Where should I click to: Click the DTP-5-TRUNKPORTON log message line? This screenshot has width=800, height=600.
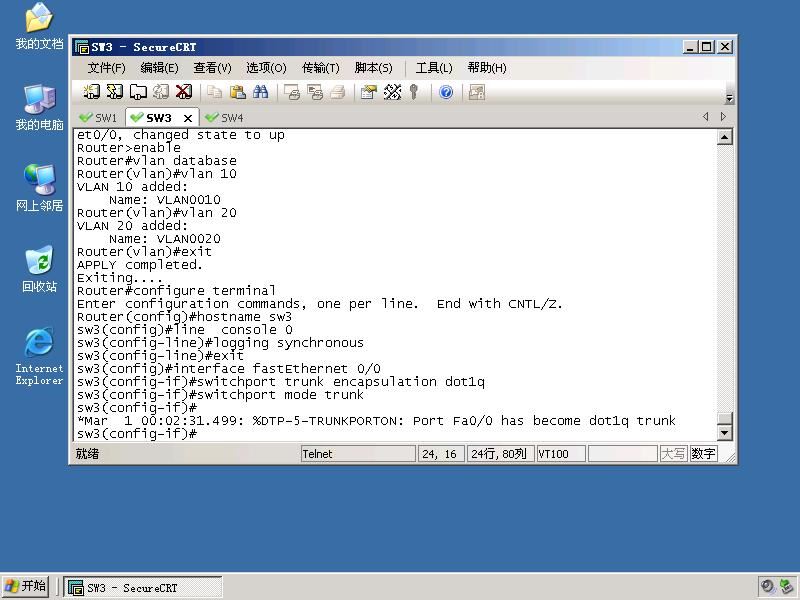(376, 421)
